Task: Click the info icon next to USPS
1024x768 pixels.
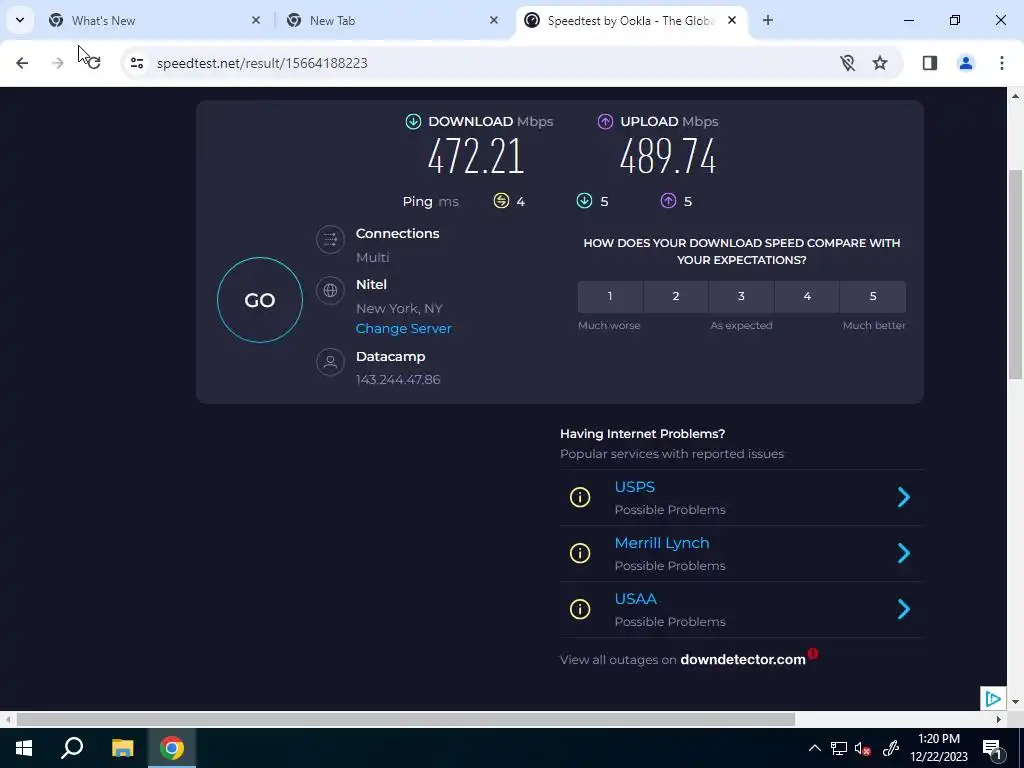Action: click(580, 497)
